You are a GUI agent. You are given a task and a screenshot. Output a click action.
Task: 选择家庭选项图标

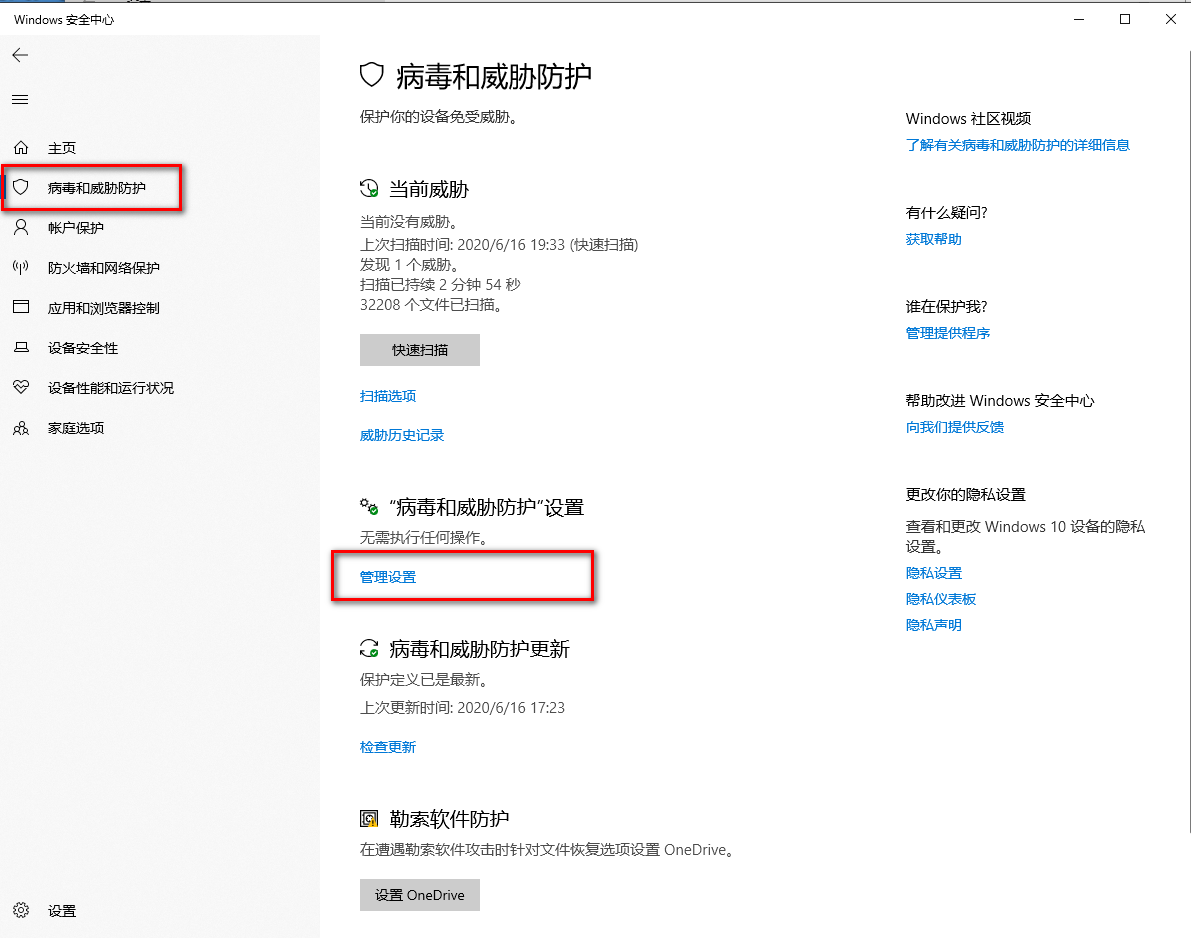[x=22, y=428]
